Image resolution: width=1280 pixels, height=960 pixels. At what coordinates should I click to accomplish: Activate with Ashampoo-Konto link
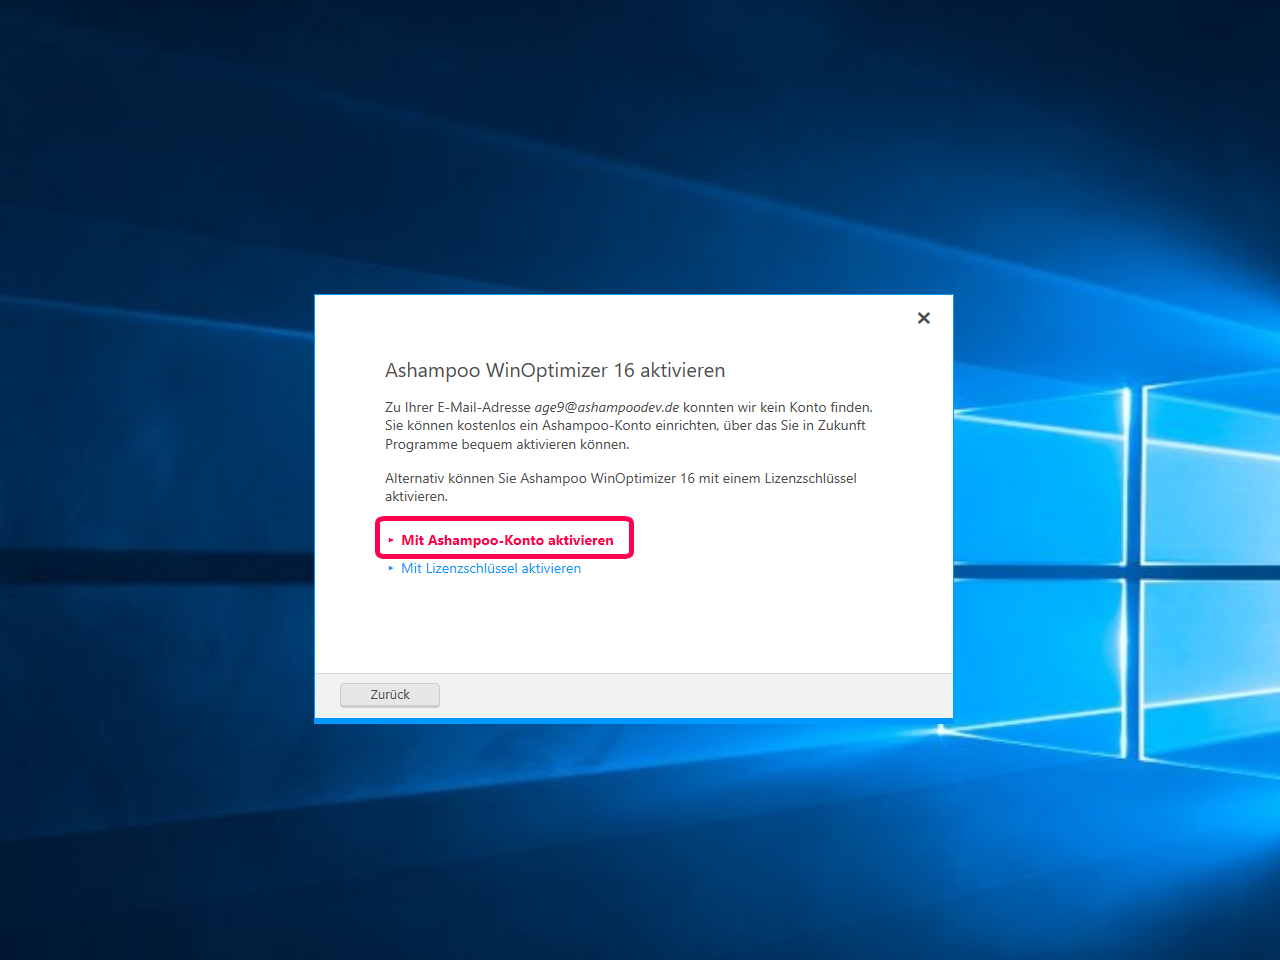click(x=506, y=540)
